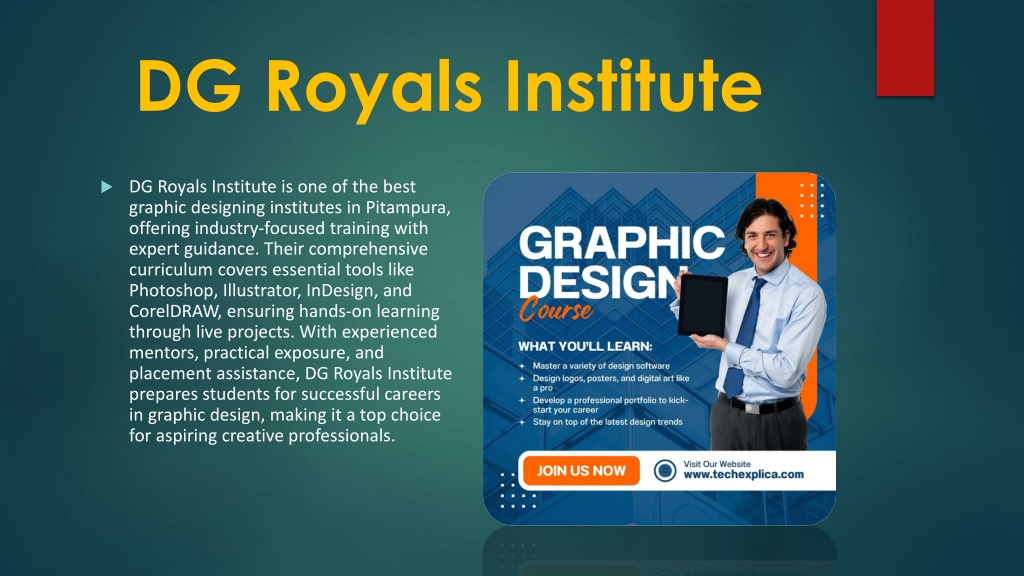
Task: Select the Graphic Design Course poster image
Action: pyautogui.click(x=660, y=349)
